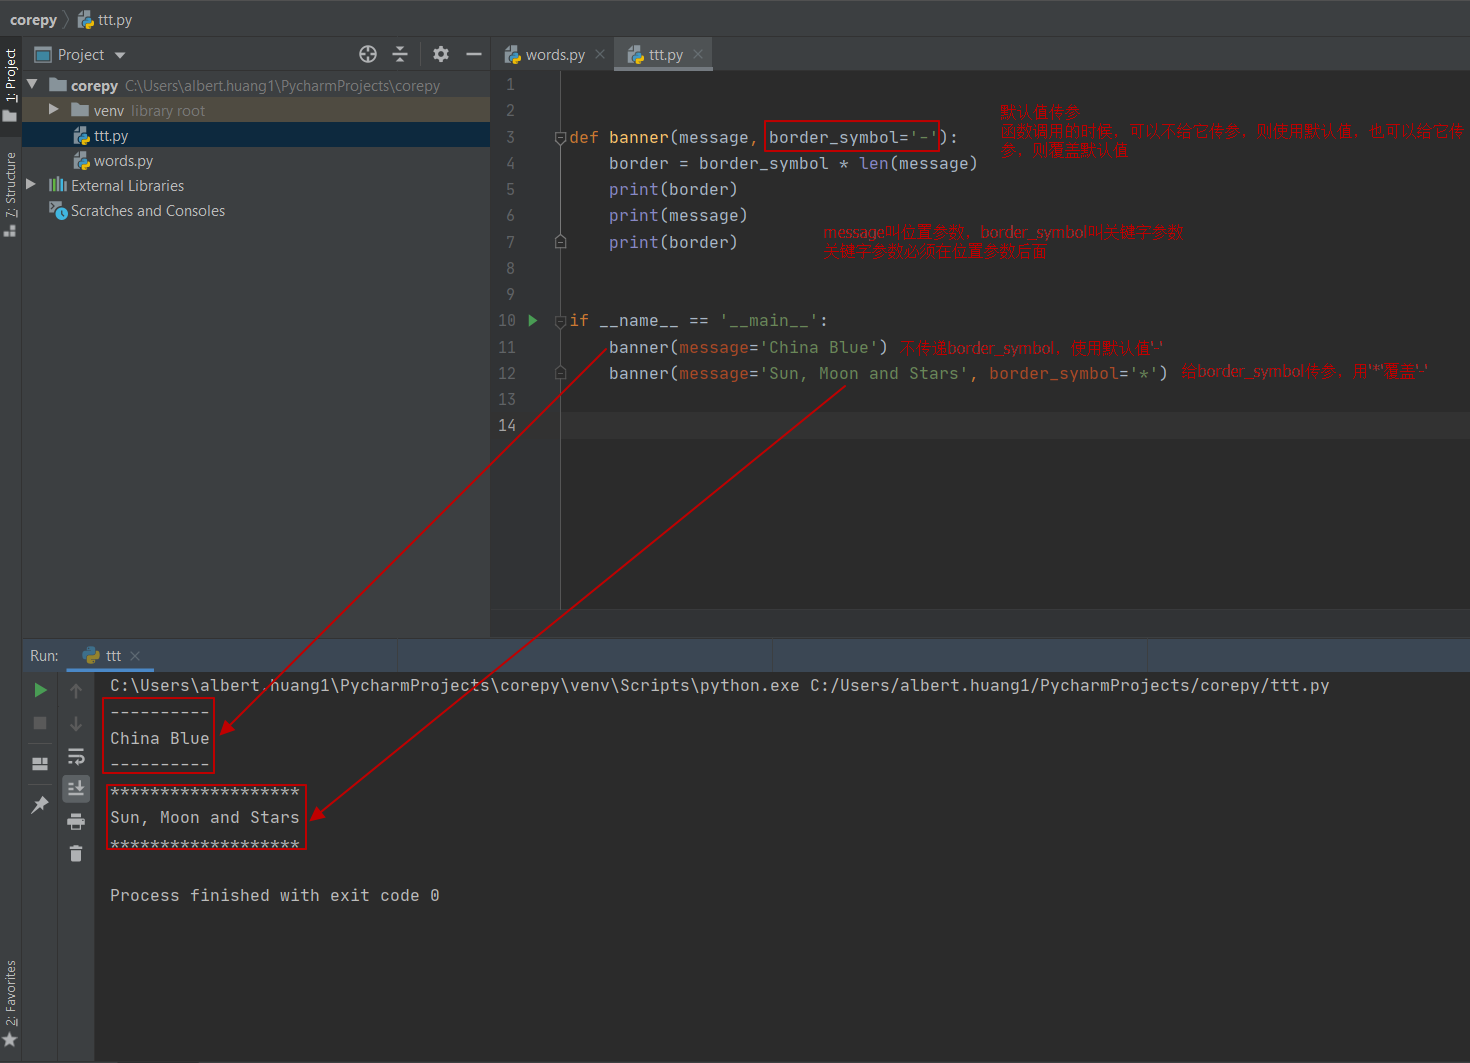Close the words.py editor tab

[x=600, y=54]
